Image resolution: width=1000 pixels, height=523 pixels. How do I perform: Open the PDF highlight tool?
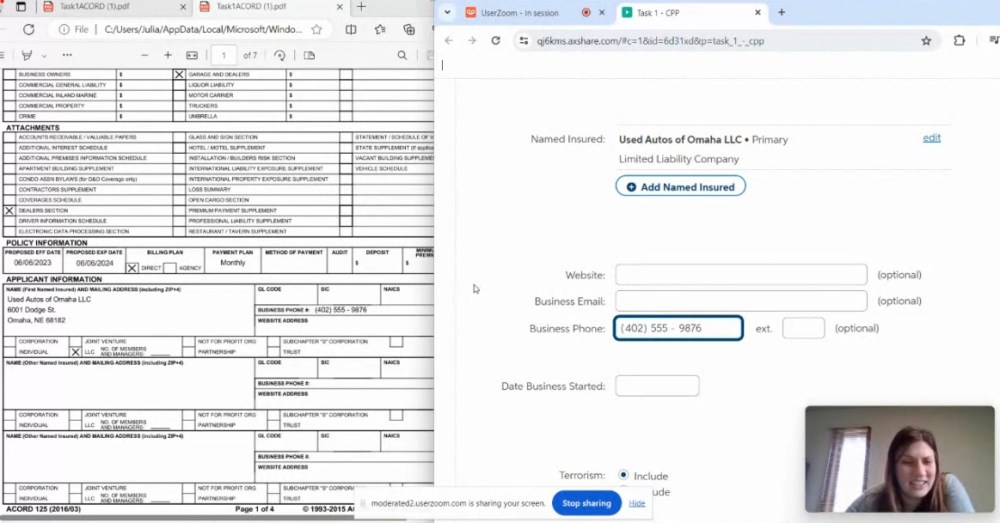click(x=28, y=55)
